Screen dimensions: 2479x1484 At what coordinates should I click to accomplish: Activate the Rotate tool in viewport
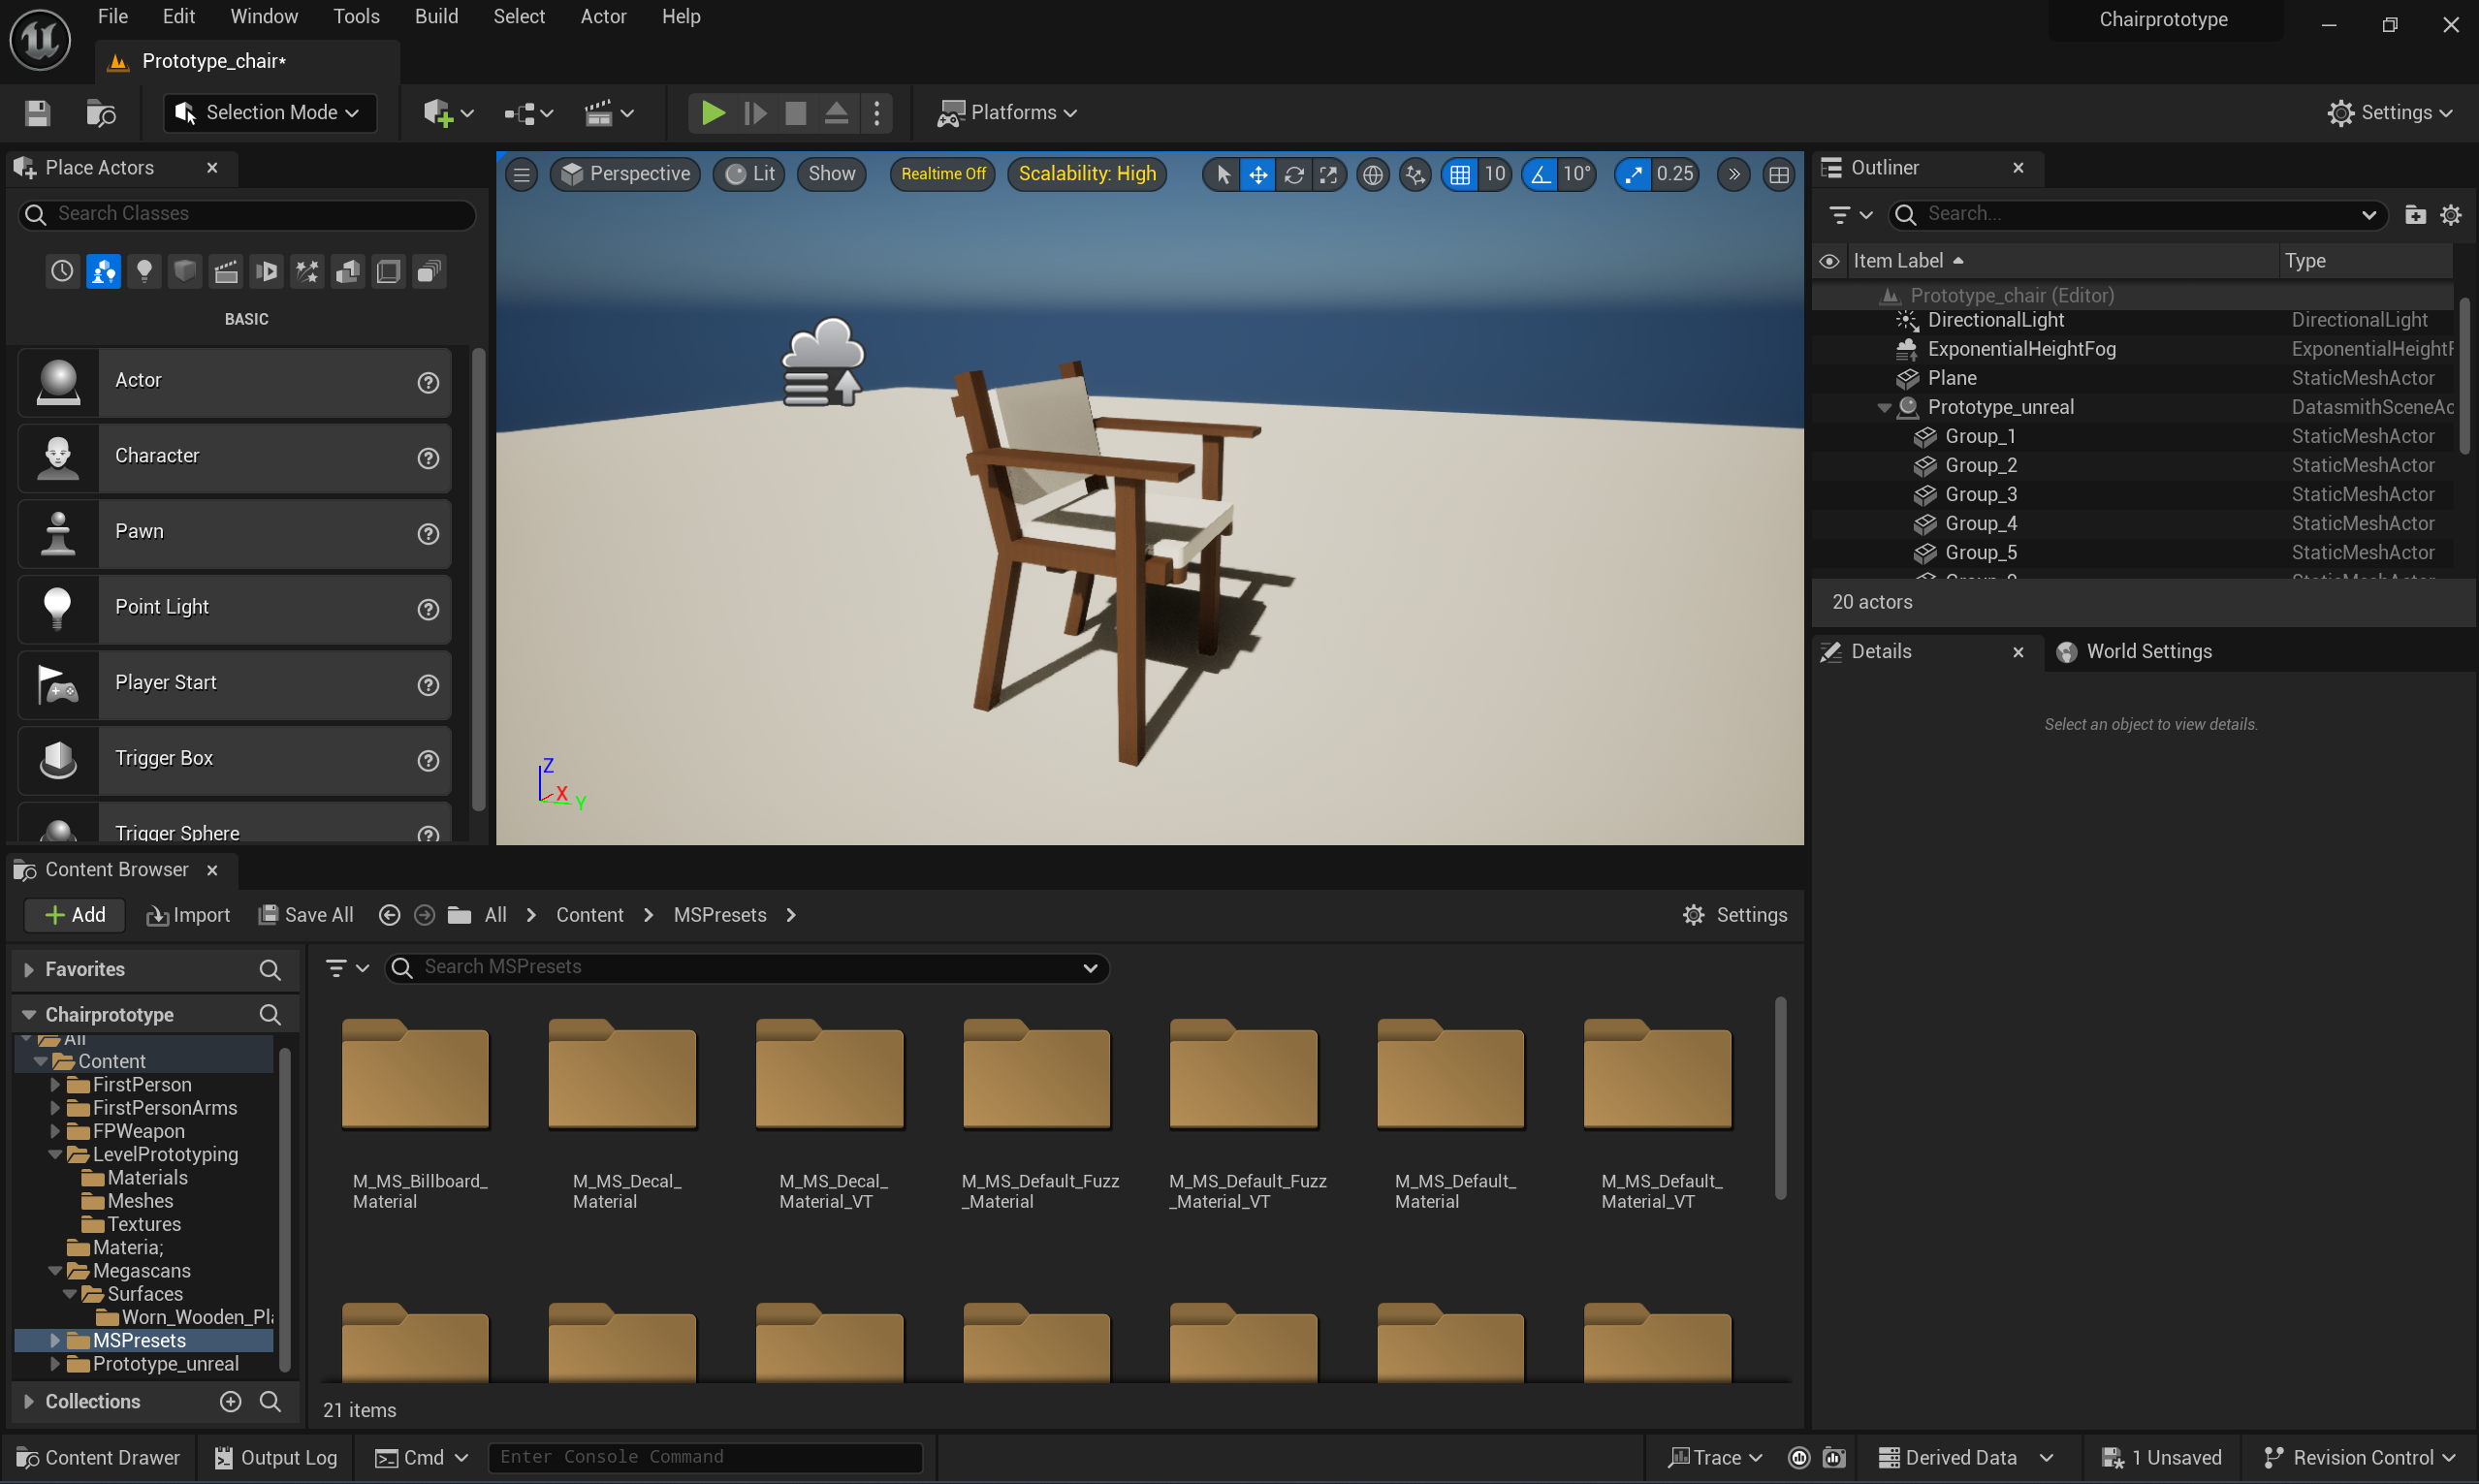1293,175
